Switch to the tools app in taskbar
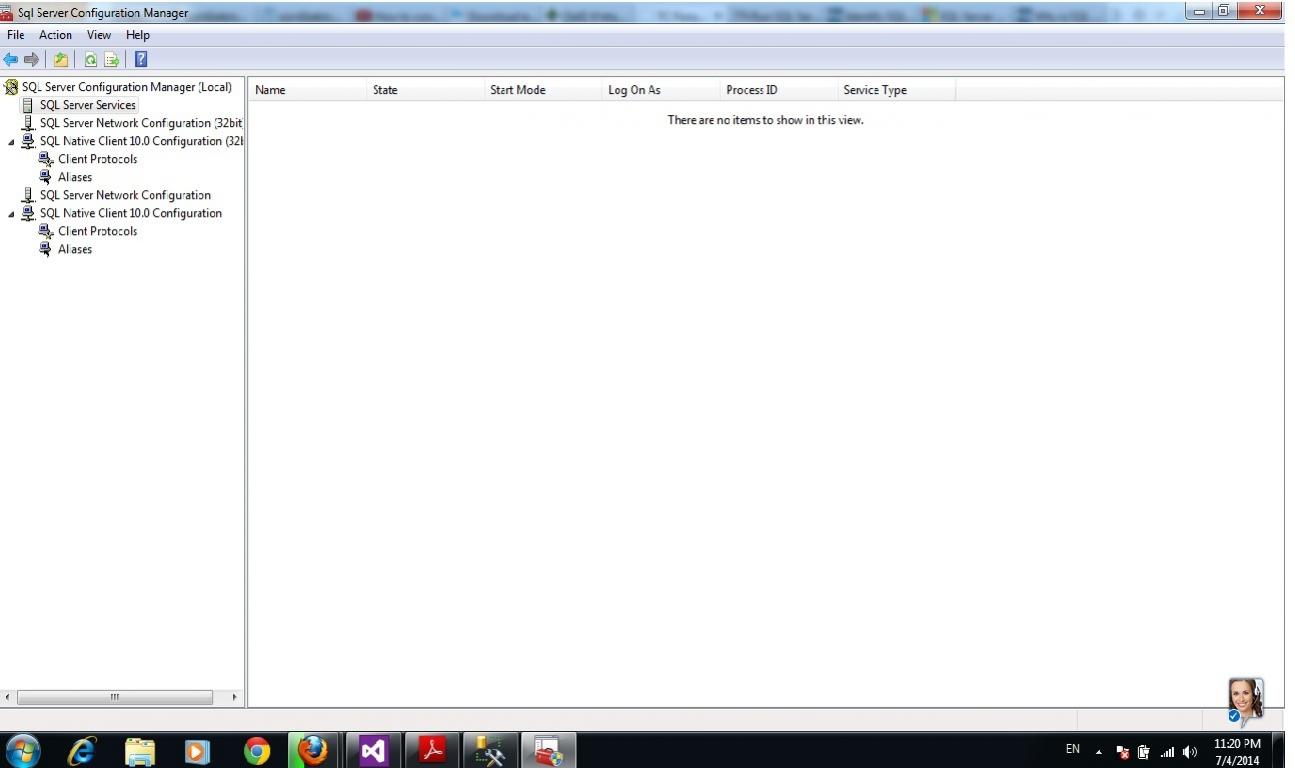 pyautogui.click(x=490, y=750)
